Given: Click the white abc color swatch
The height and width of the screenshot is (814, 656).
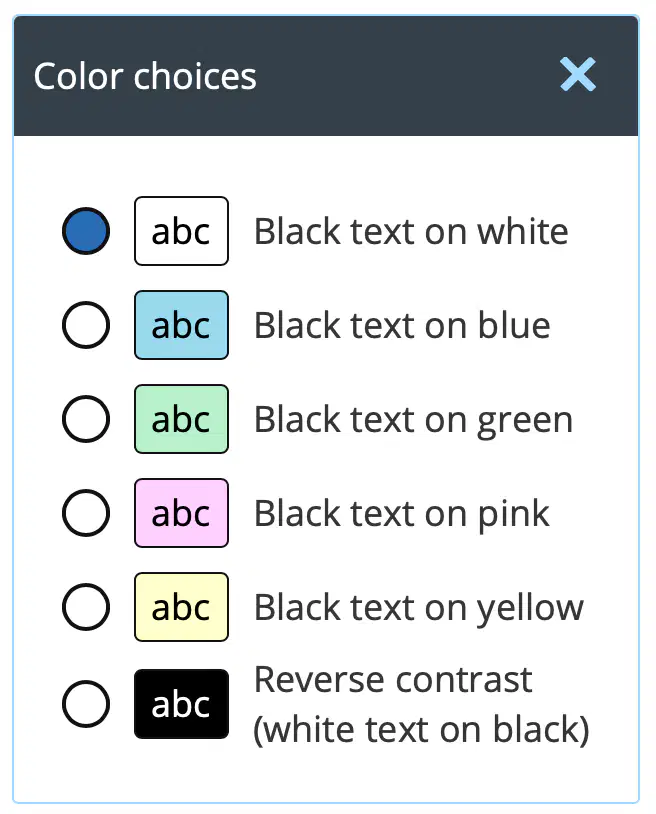Looking at the screenshot, I should [x=181, y=231].
